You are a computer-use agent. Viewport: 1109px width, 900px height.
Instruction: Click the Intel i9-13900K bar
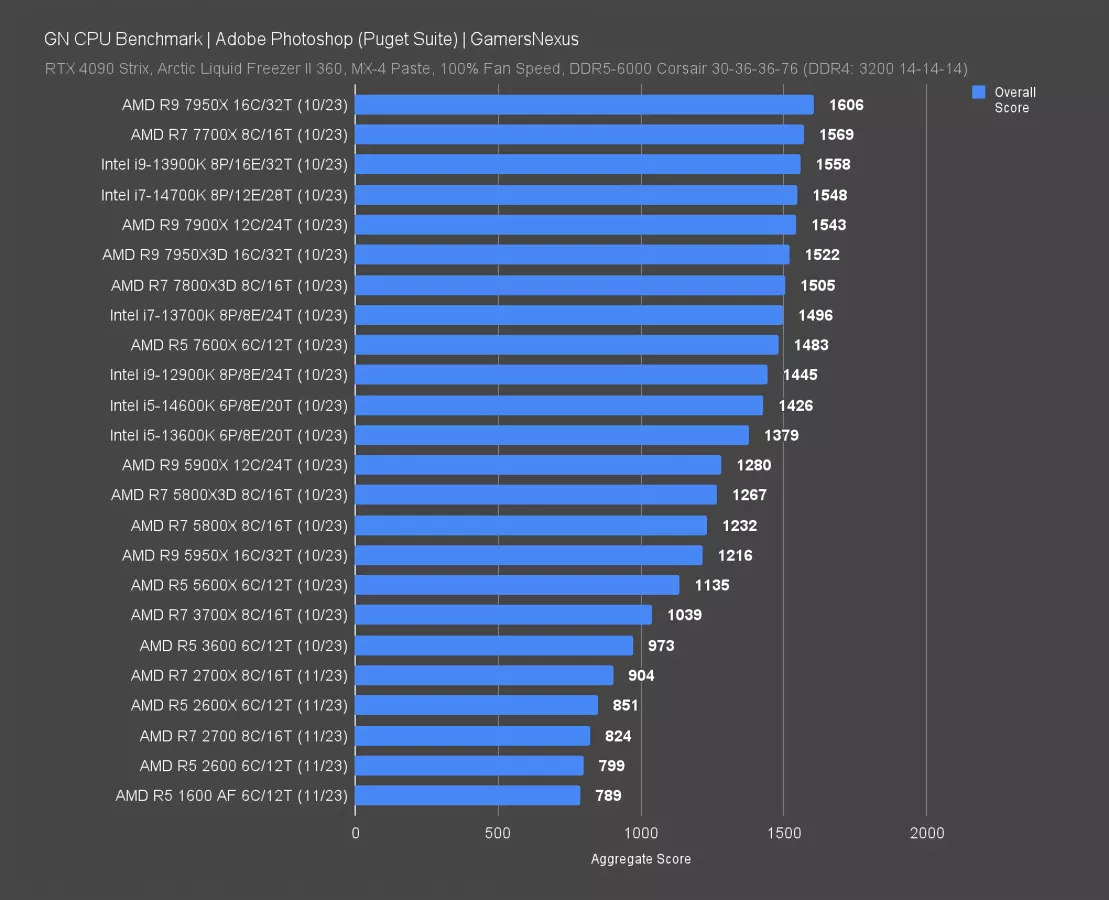(x=577, y=165)
